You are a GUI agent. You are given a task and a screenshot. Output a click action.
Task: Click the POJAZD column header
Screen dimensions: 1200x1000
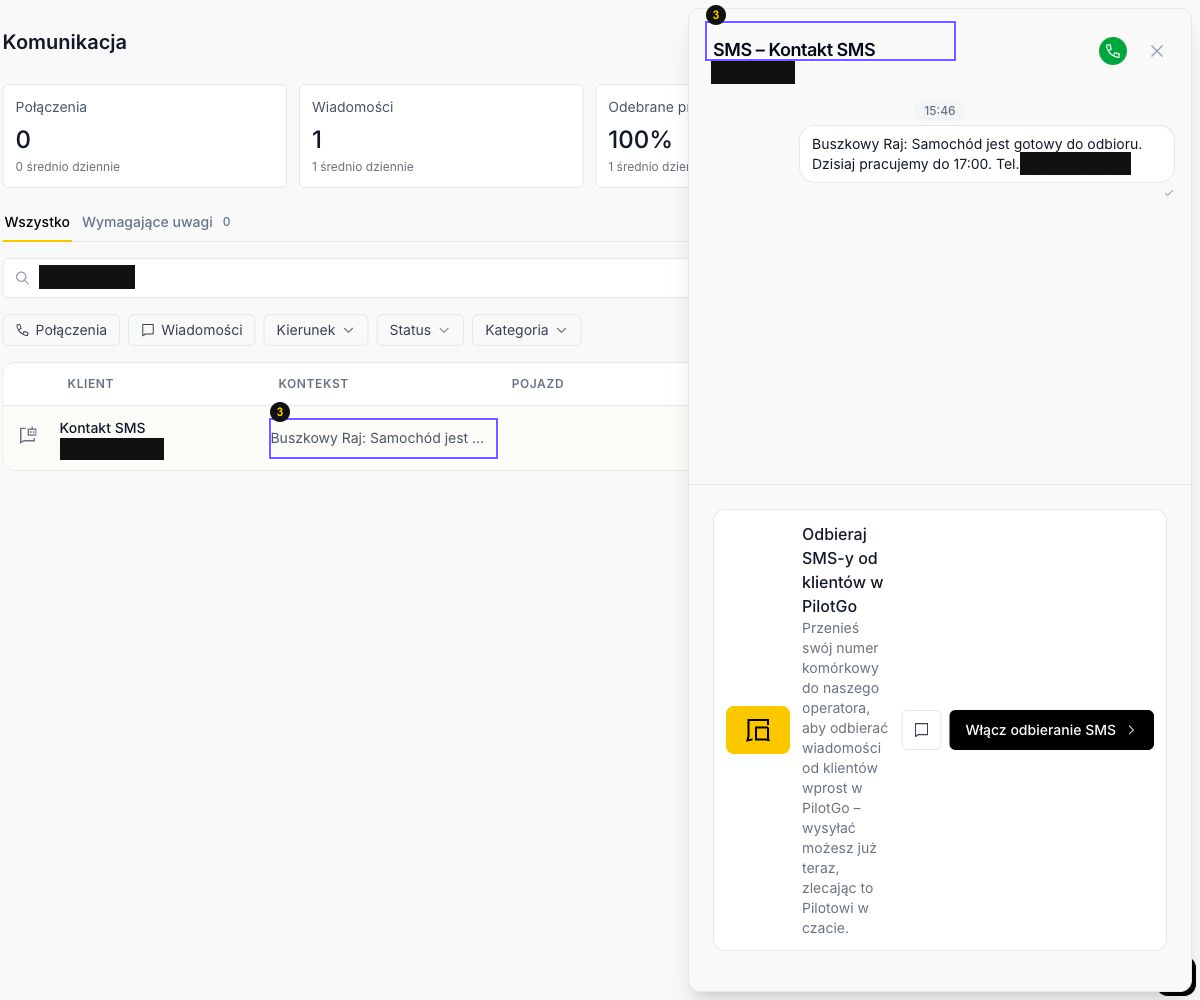(538, 384)
